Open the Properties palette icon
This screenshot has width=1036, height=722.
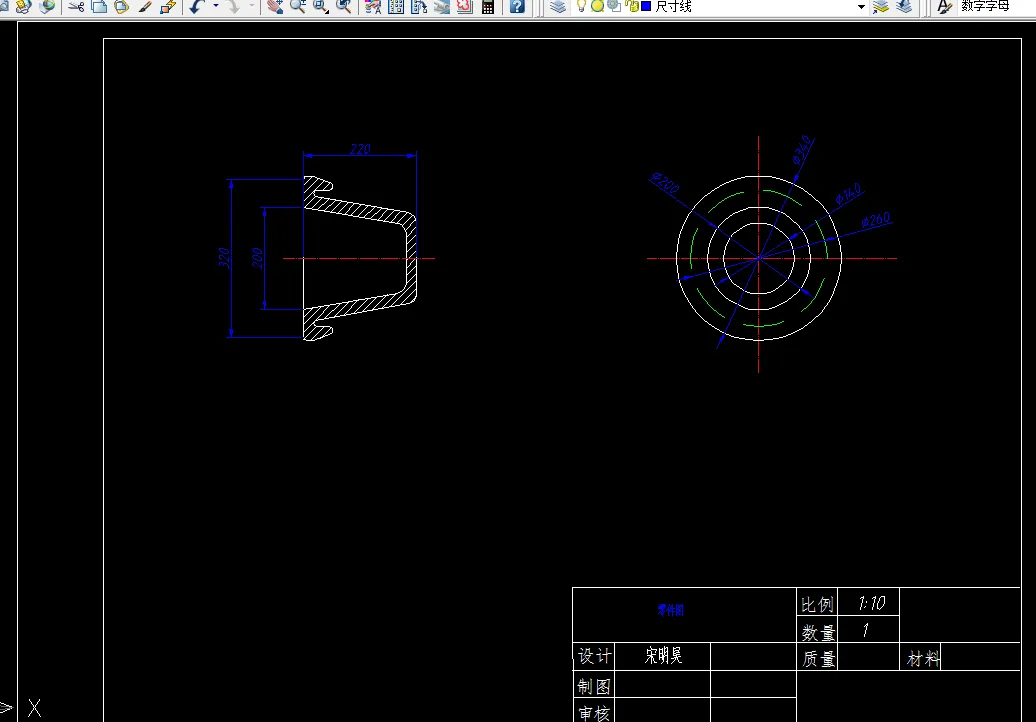(x=373, y=7)
